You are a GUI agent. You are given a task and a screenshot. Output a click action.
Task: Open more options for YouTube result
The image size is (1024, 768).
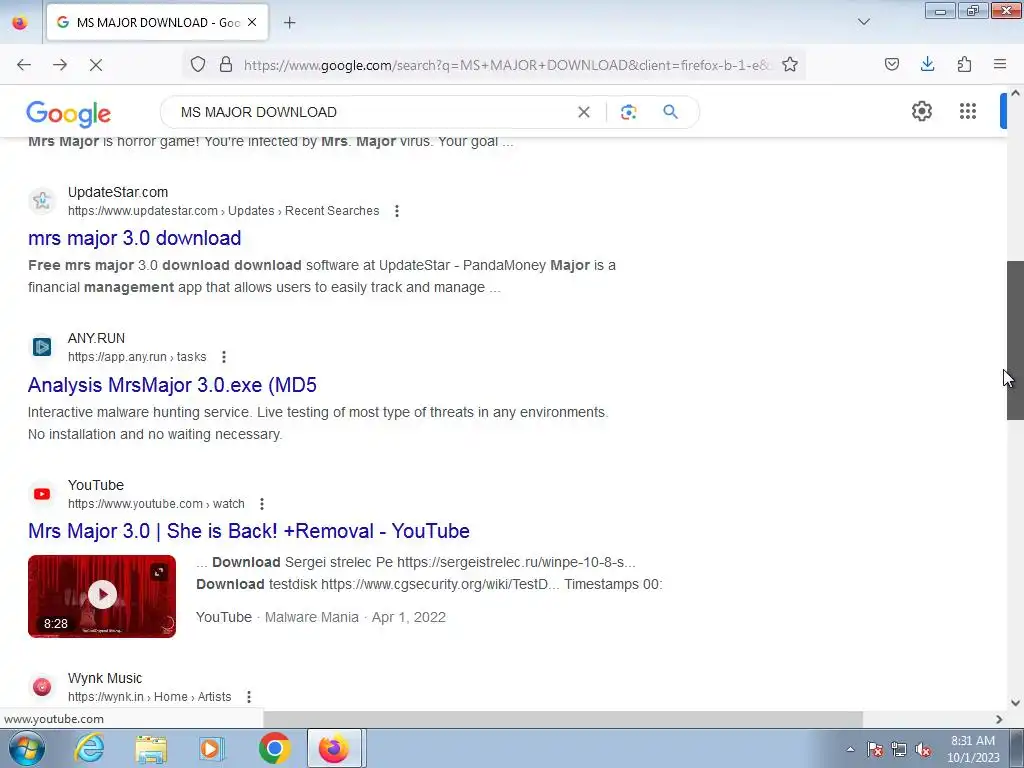pyautogui.click(x=262, y=504)
